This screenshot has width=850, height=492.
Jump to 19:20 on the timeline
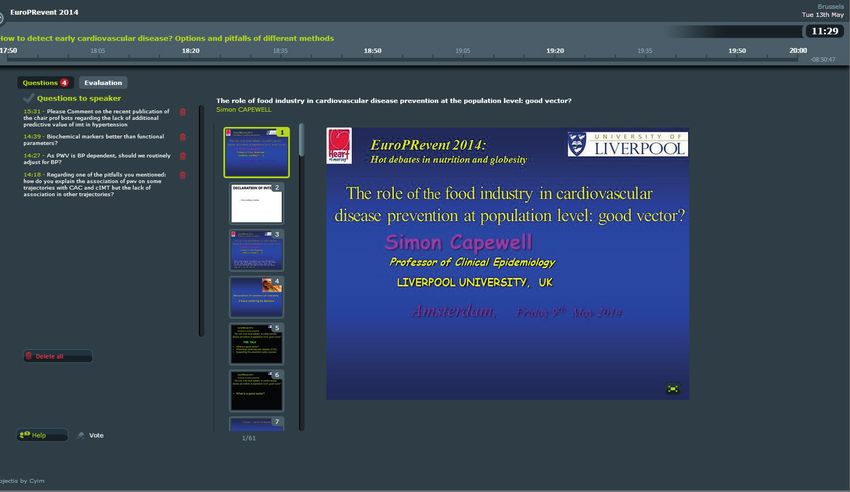click(555, 50)
